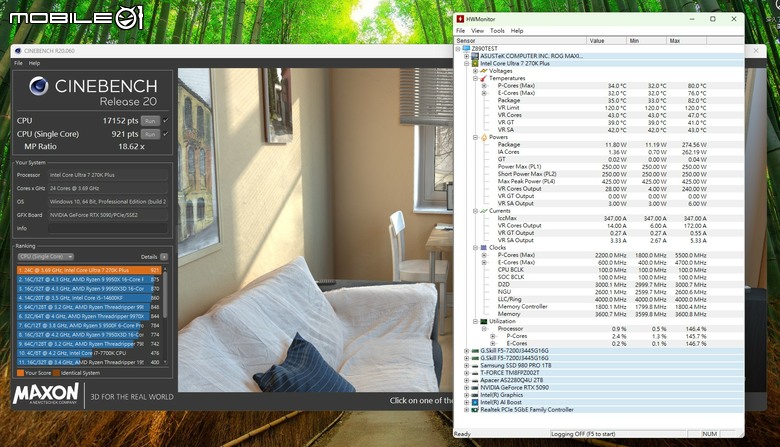The height and width of the screenshot is (447, 780).
Task: Click the Details toggle button in Ranking
Action: pyautogui.click(x=164, y=257)
